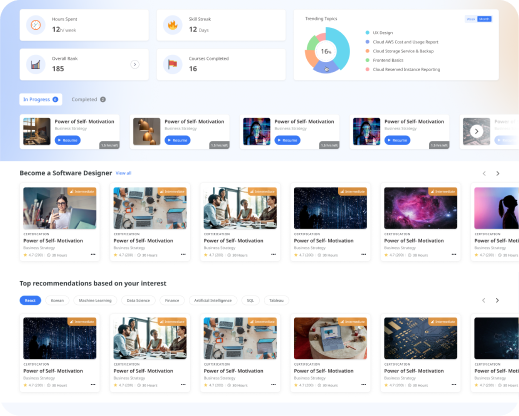Select the In Progress tab
519x416 pixels.
tap(41, 99)
